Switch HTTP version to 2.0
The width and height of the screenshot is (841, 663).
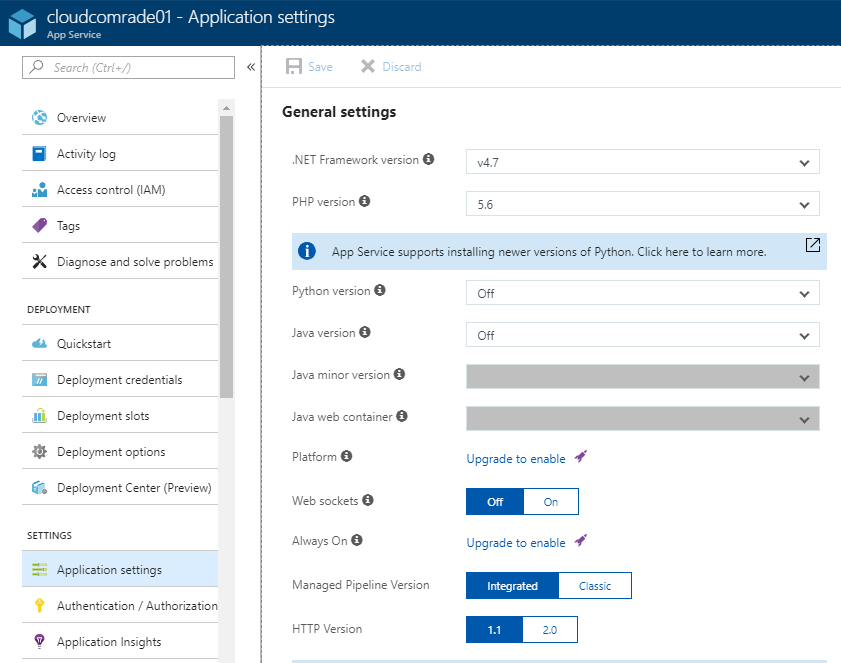(550, 630)
